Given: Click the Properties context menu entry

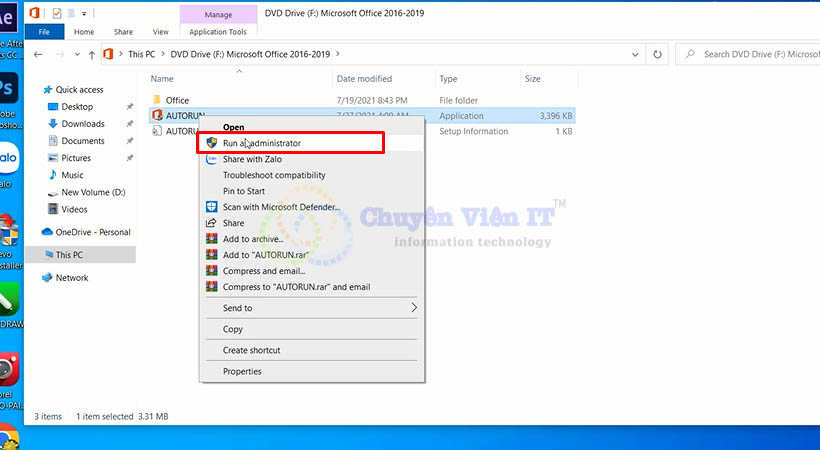Looking at the screenshot, I should click(242, 371).
